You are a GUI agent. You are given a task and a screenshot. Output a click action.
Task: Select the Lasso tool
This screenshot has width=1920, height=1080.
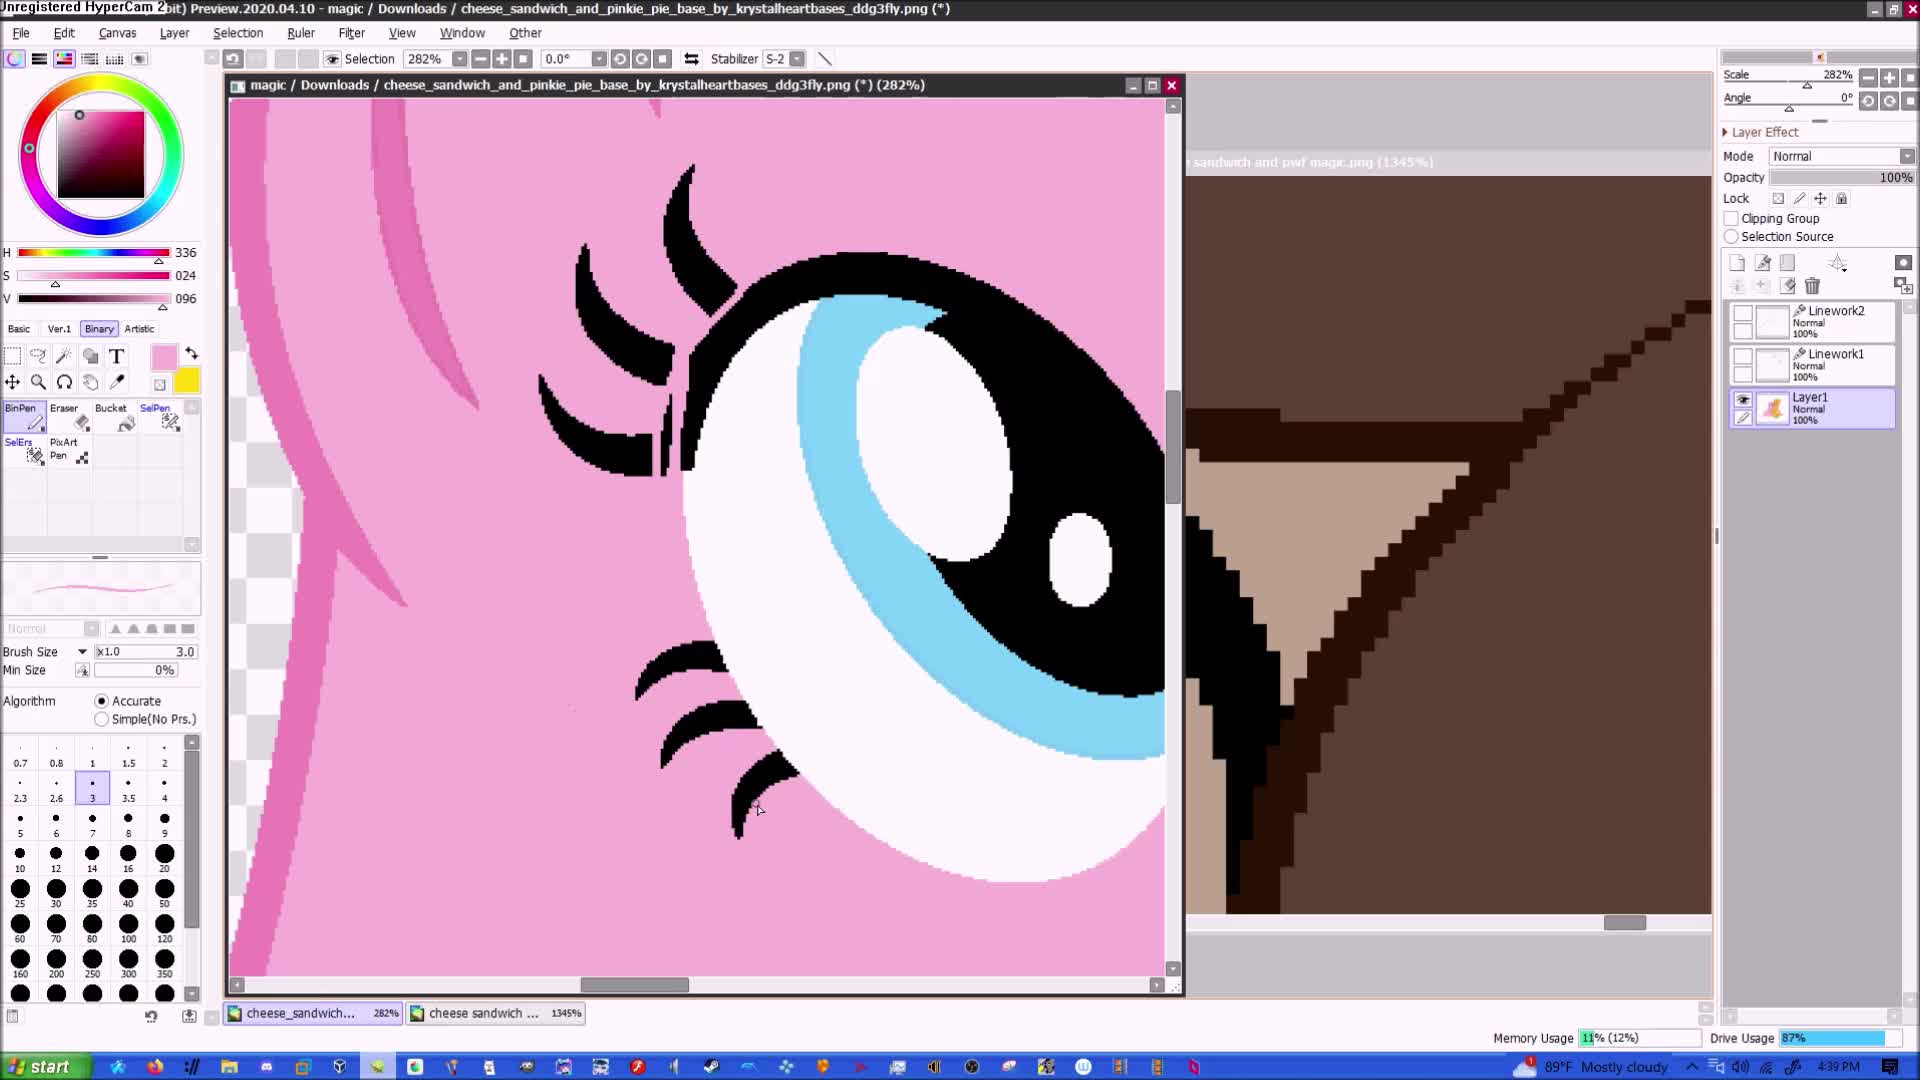[38, 356]
